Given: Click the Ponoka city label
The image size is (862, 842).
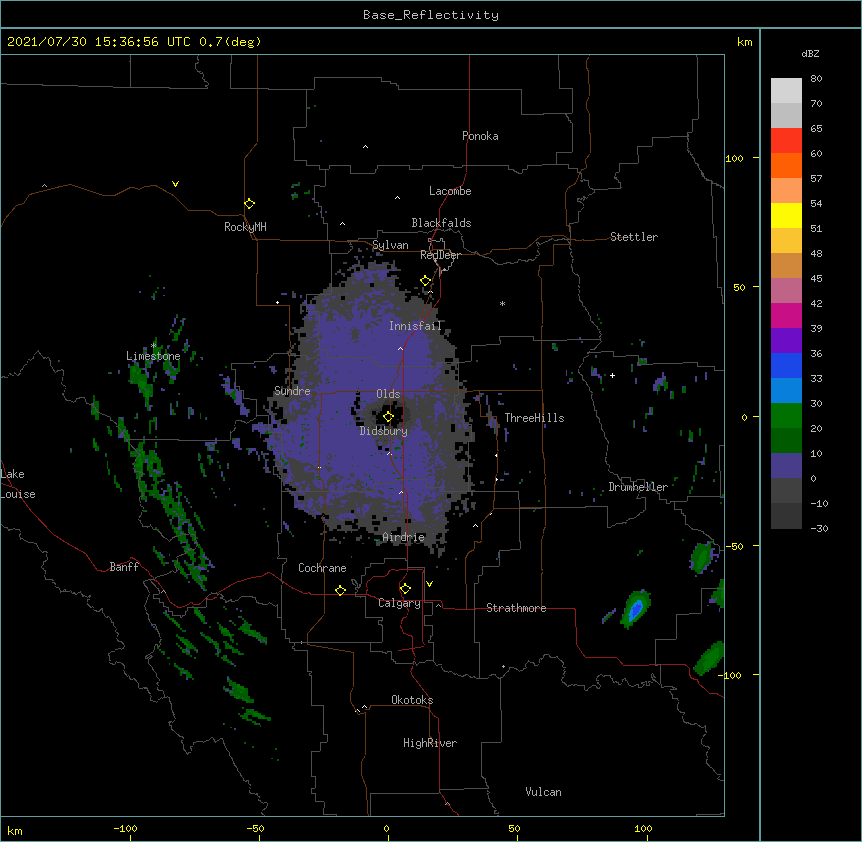Looking at the screenshot, I should (480, 136).
